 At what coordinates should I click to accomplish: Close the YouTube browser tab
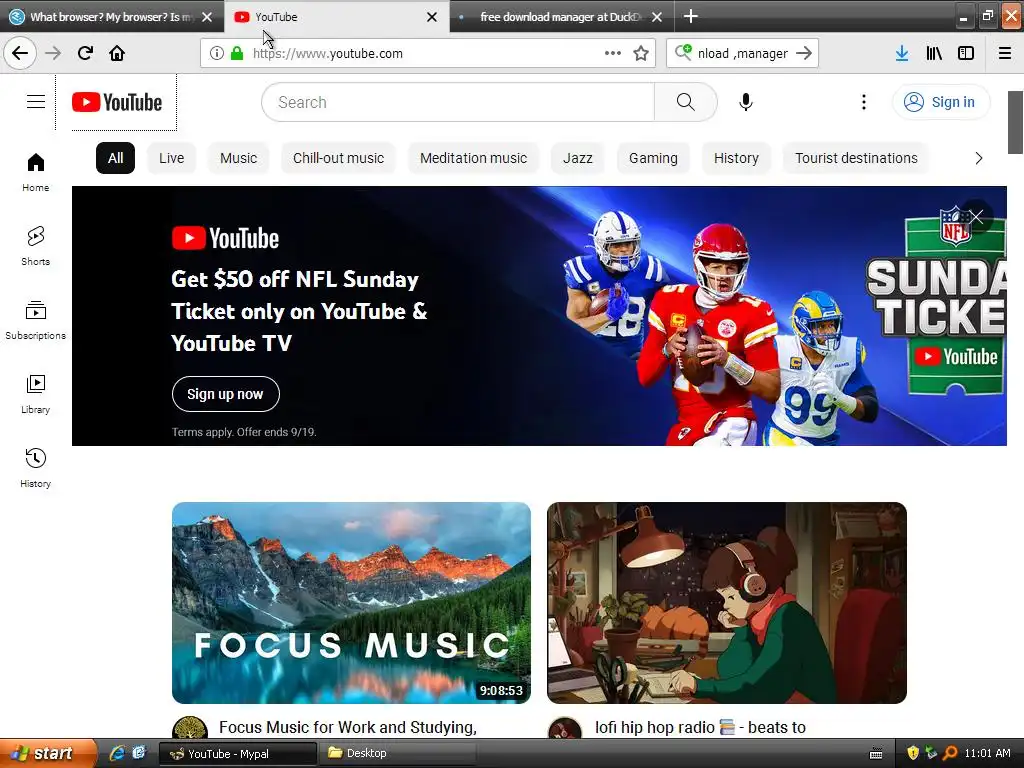432,17
